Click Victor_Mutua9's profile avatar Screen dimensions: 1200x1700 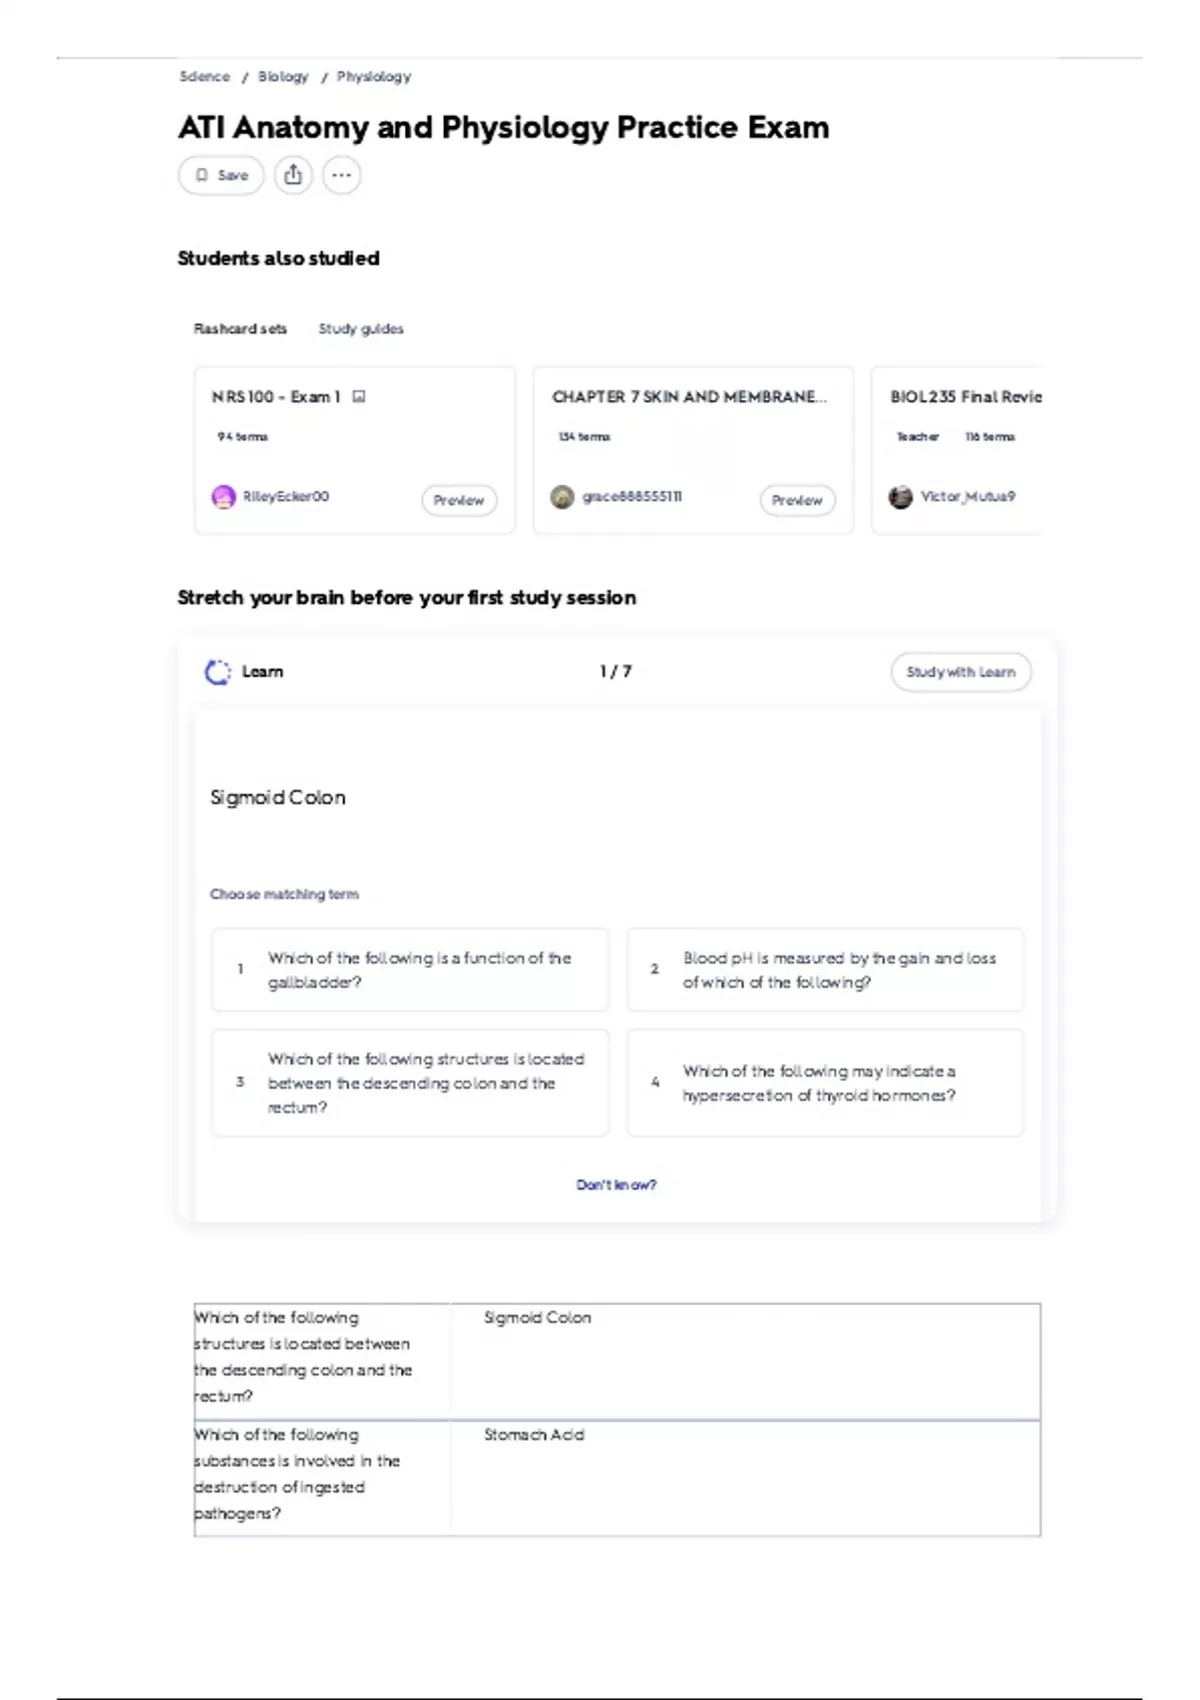(900, 497)
